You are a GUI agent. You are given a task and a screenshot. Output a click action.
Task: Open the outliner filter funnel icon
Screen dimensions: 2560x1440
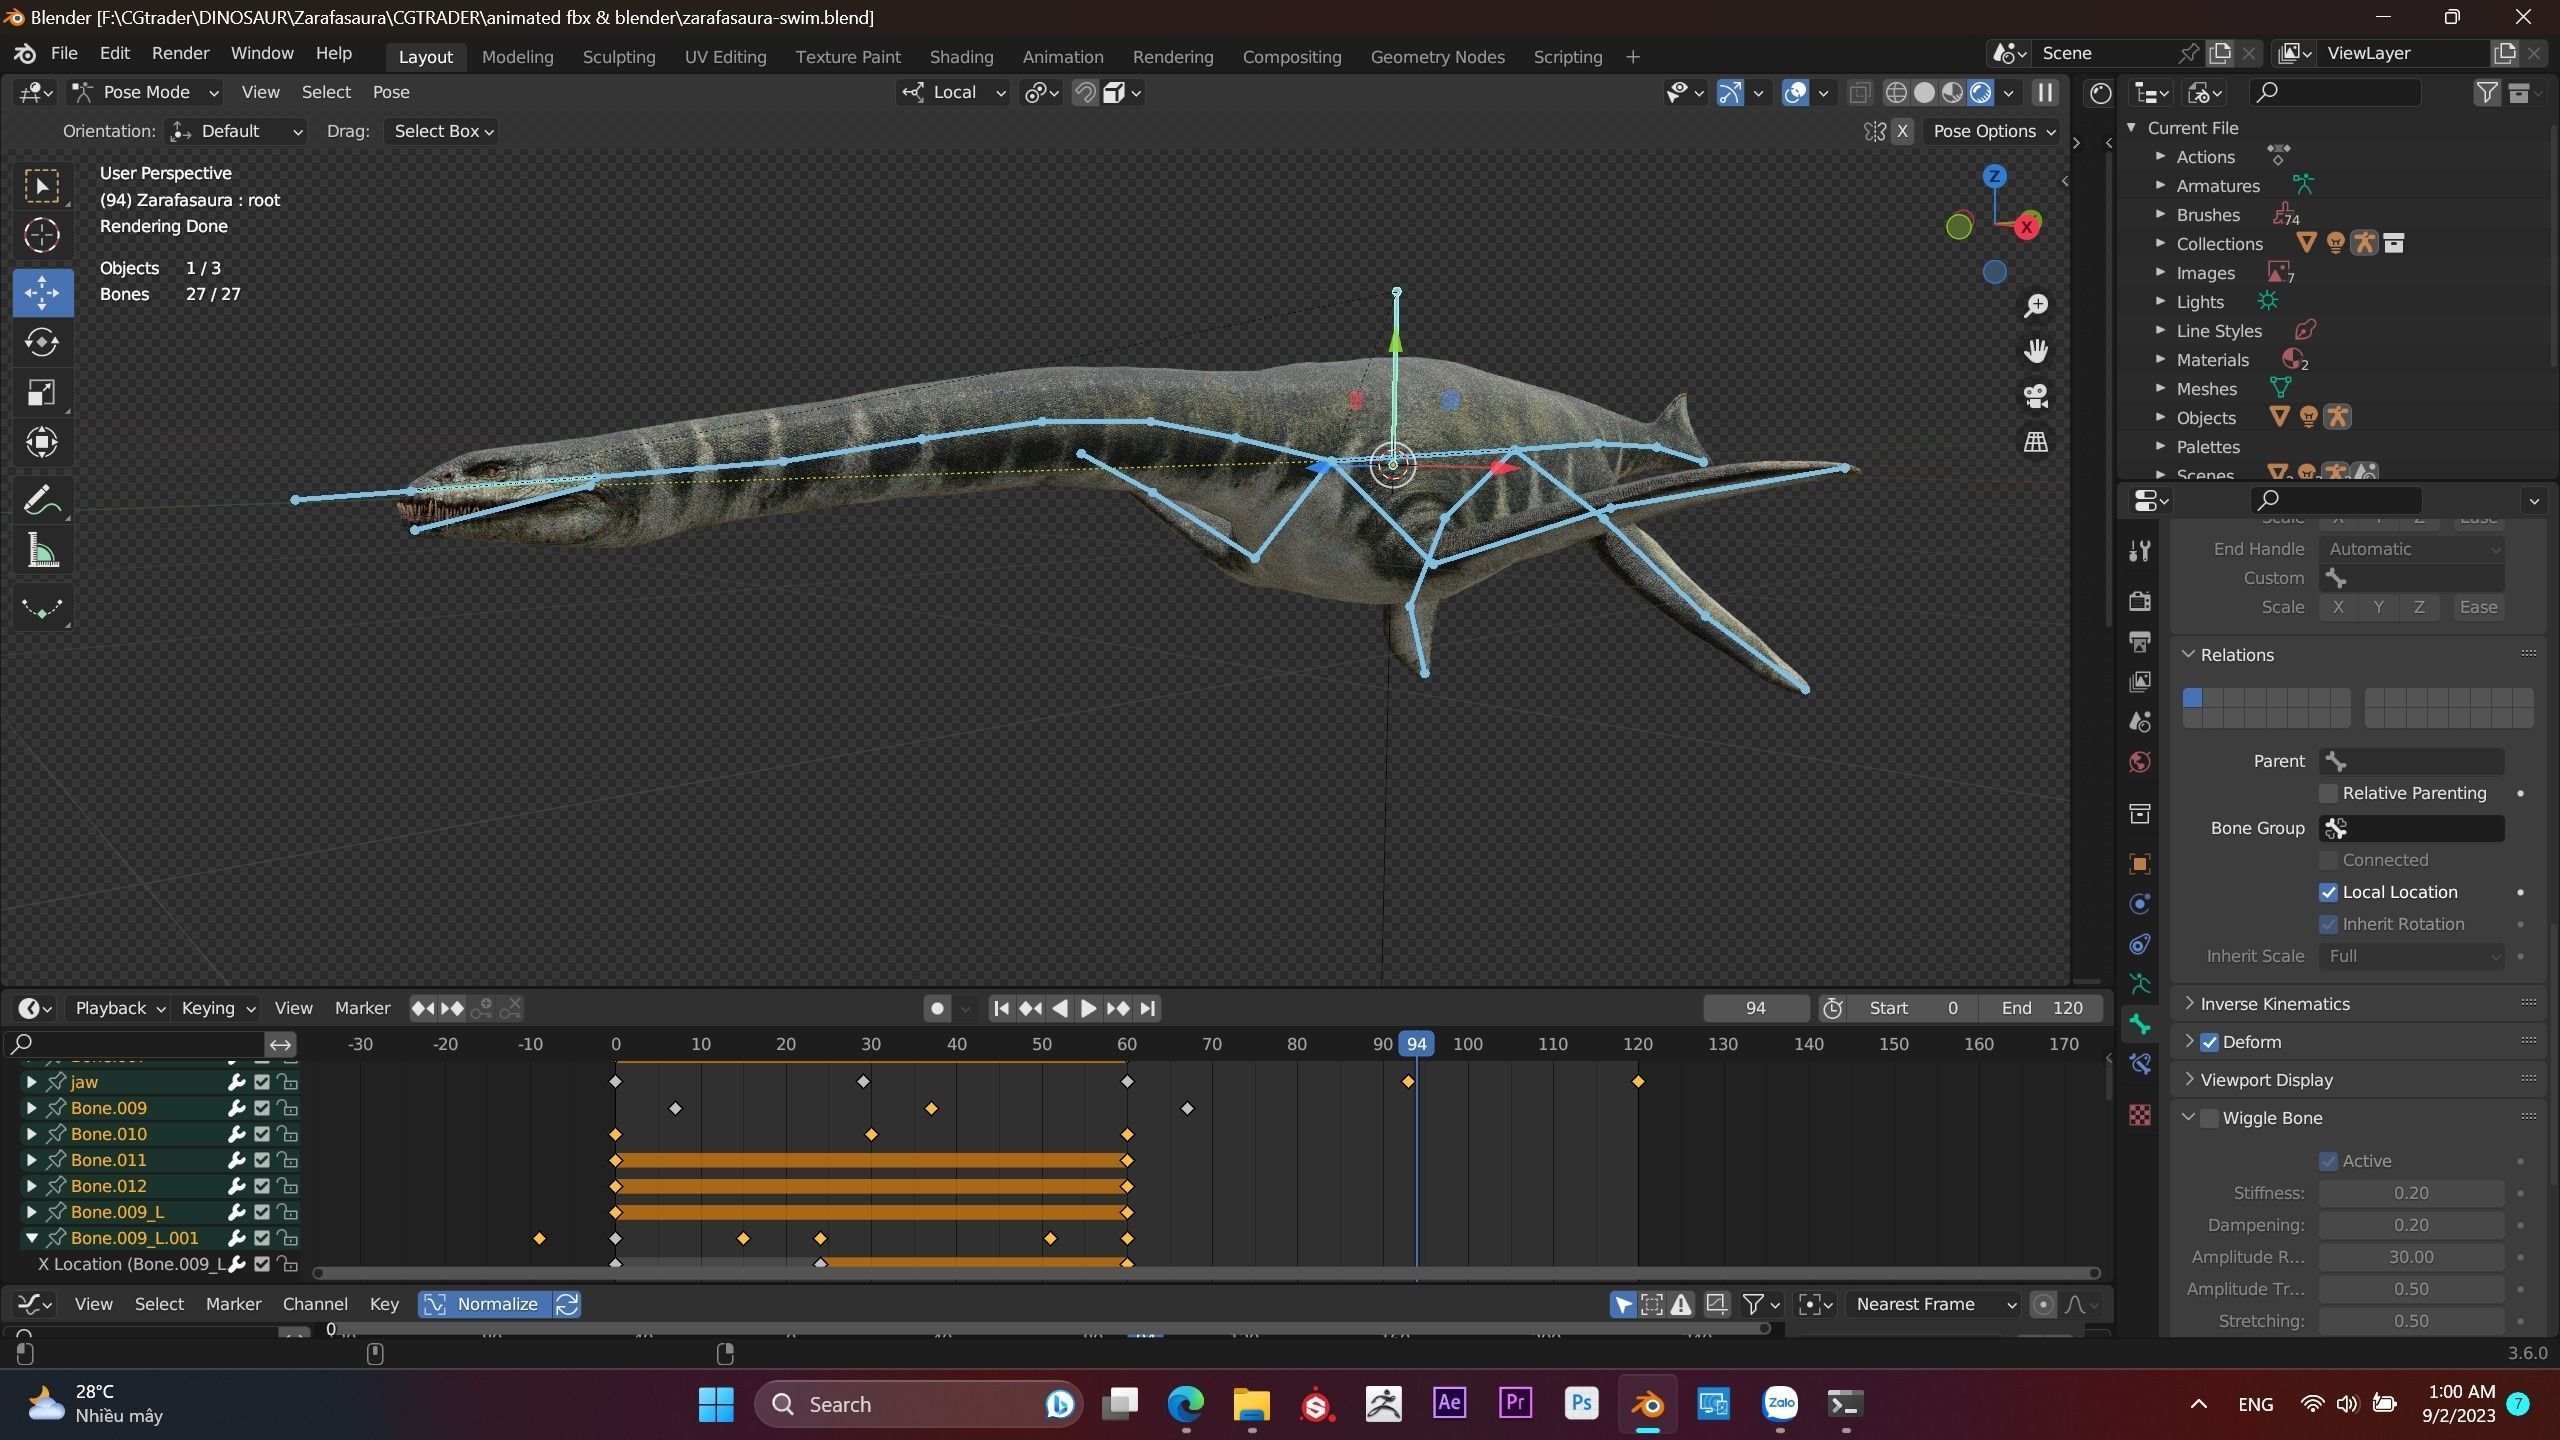click(x=2487, y=93)
